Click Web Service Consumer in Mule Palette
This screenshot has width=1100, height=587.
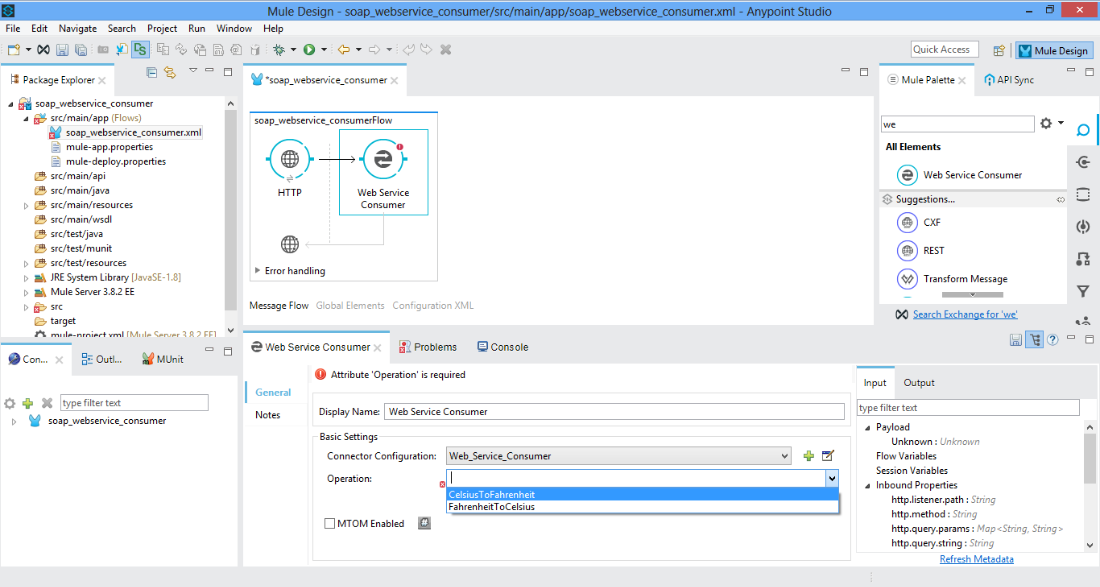(972, 175)
